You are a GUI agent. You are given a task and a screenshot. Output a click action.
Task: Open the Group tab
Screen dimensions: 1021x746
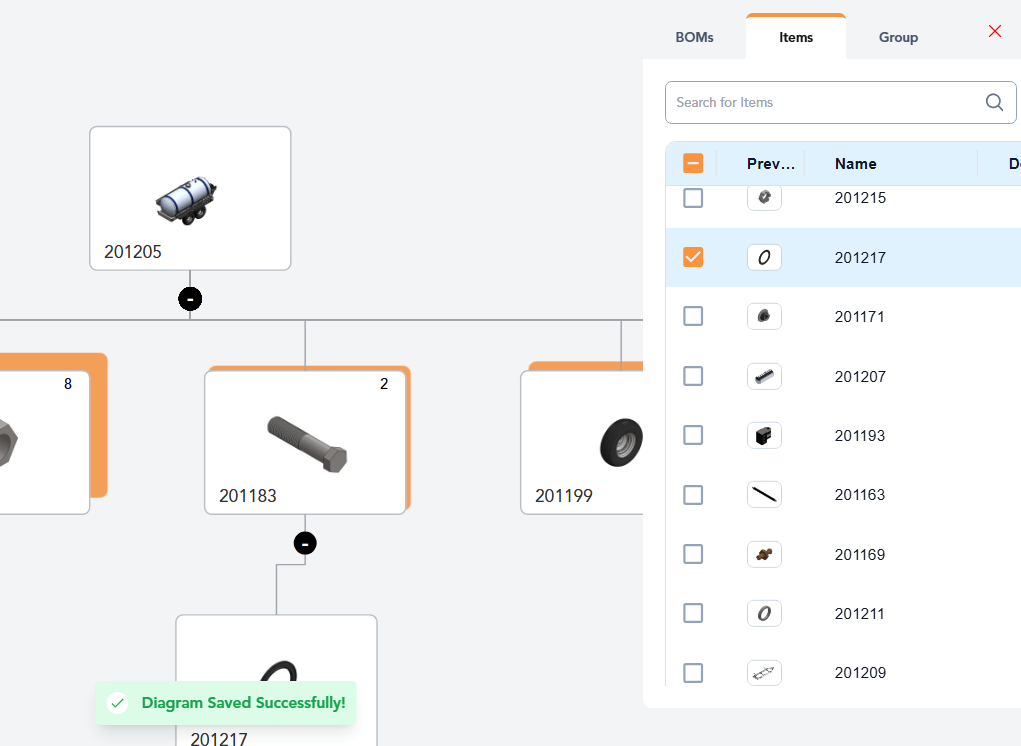898,38
